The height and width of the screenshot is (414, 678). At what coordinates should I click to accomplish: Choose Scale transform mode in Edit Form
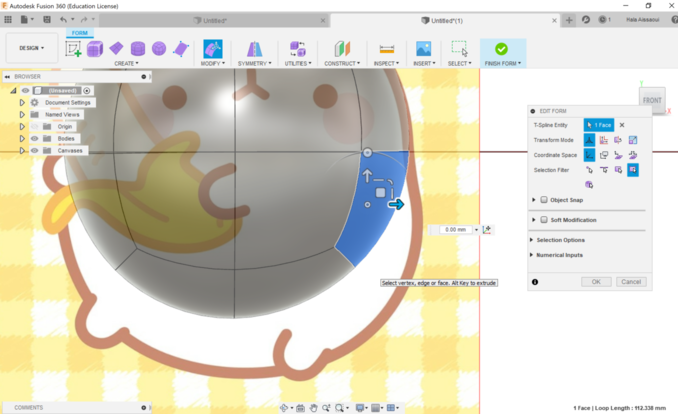point(633,140)
